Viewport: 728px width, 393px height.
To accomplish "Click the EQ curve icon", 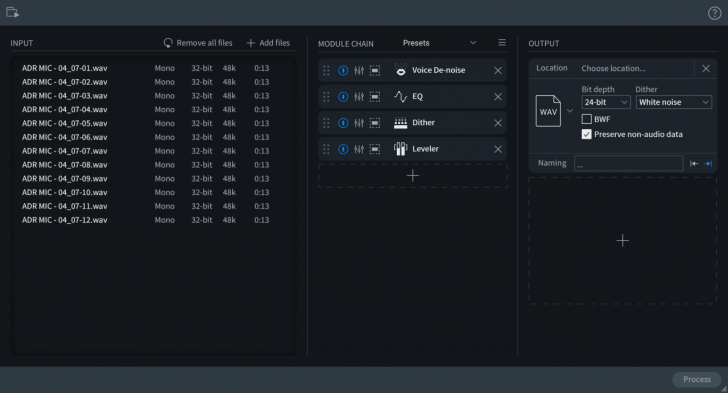I will click(x=400, y=97).
